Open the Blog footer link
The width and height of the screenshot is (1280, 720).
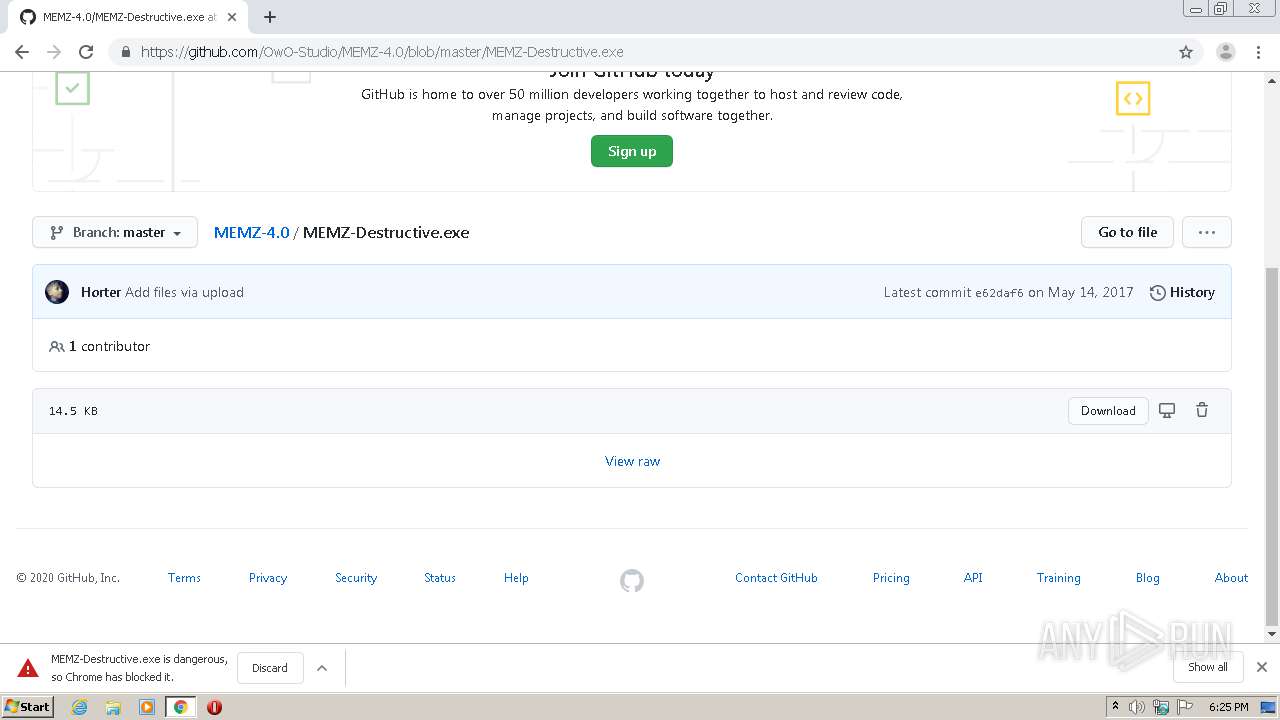pyautogui.click(x=1148, y=578)
